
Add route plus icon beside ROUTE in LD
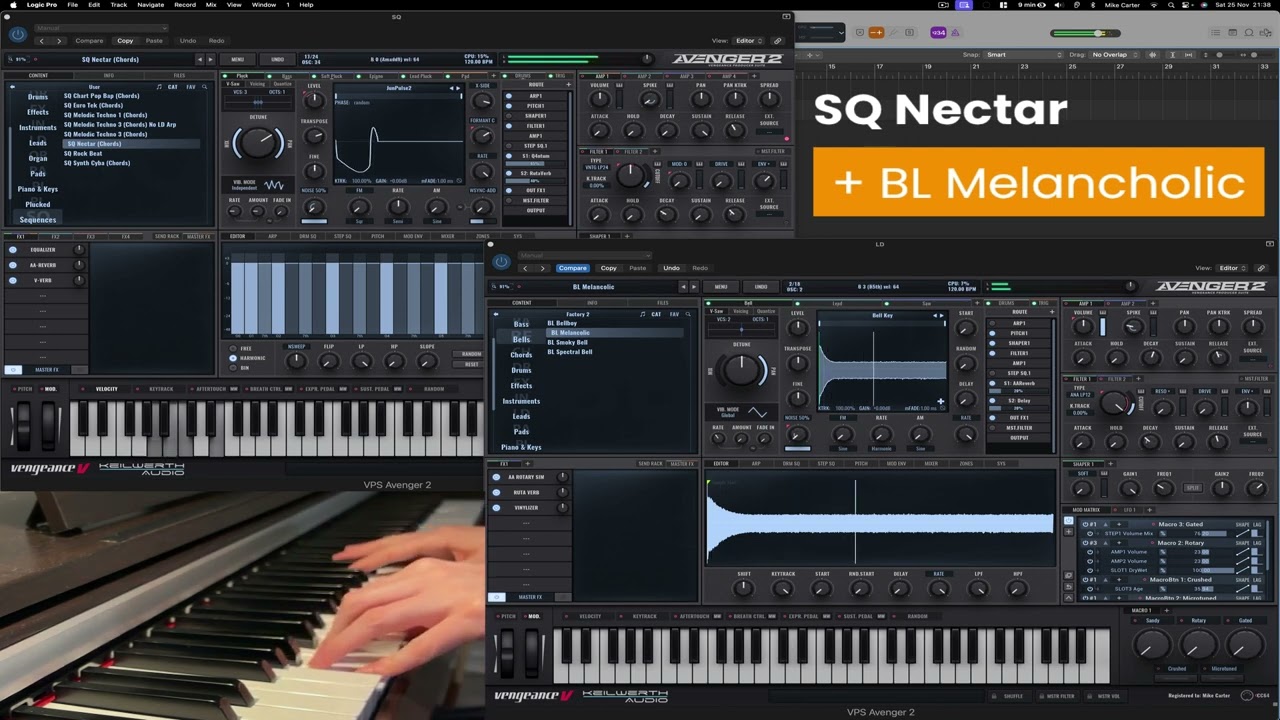1052,312
